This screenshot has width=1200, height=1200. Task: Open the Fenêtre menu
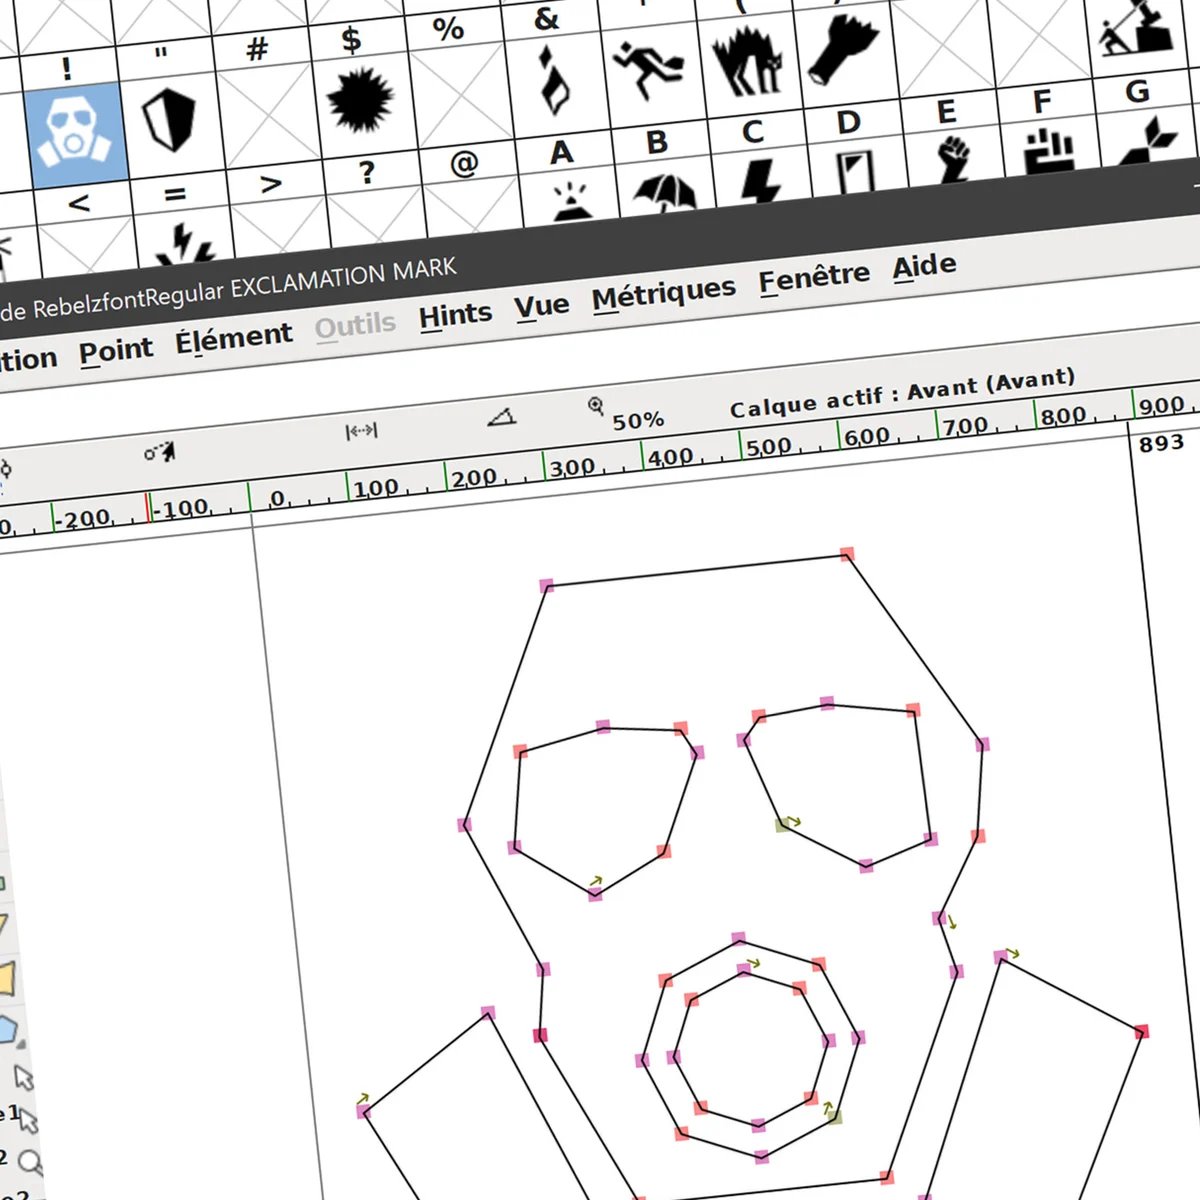point(814,278)
